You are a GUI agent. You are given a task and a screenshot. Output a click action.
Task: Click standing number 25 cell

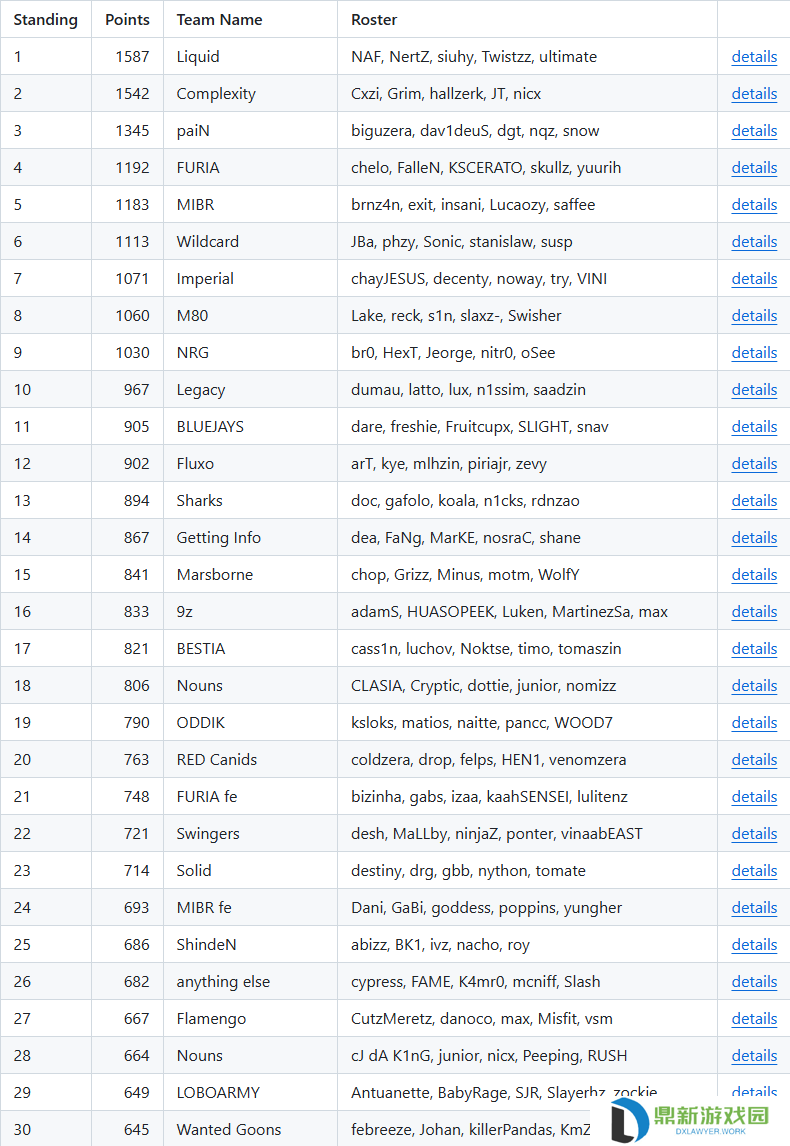click(x=45, y=944)
